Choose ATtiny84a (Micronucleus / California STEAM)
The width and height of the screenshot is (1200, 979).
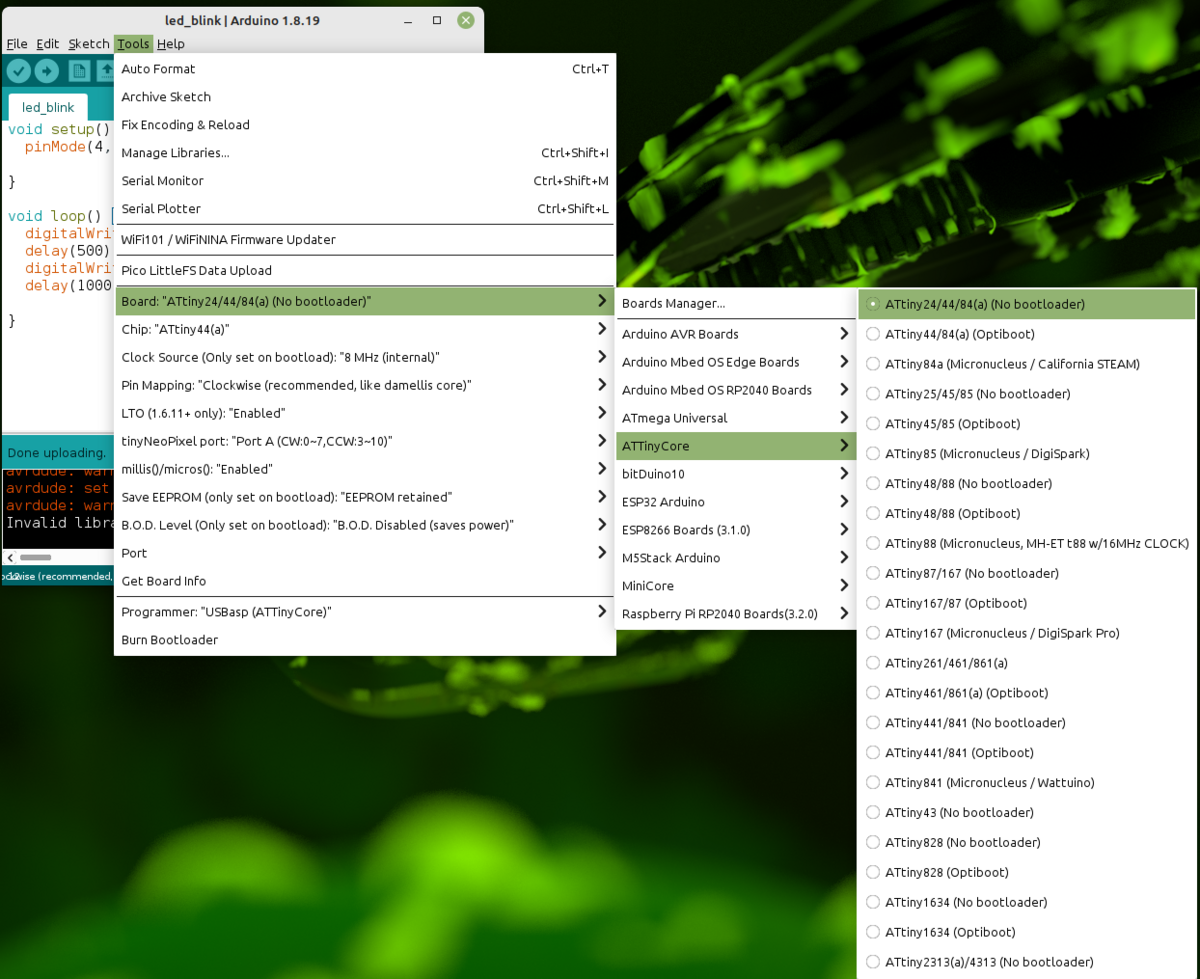(x=1027, y=364)
